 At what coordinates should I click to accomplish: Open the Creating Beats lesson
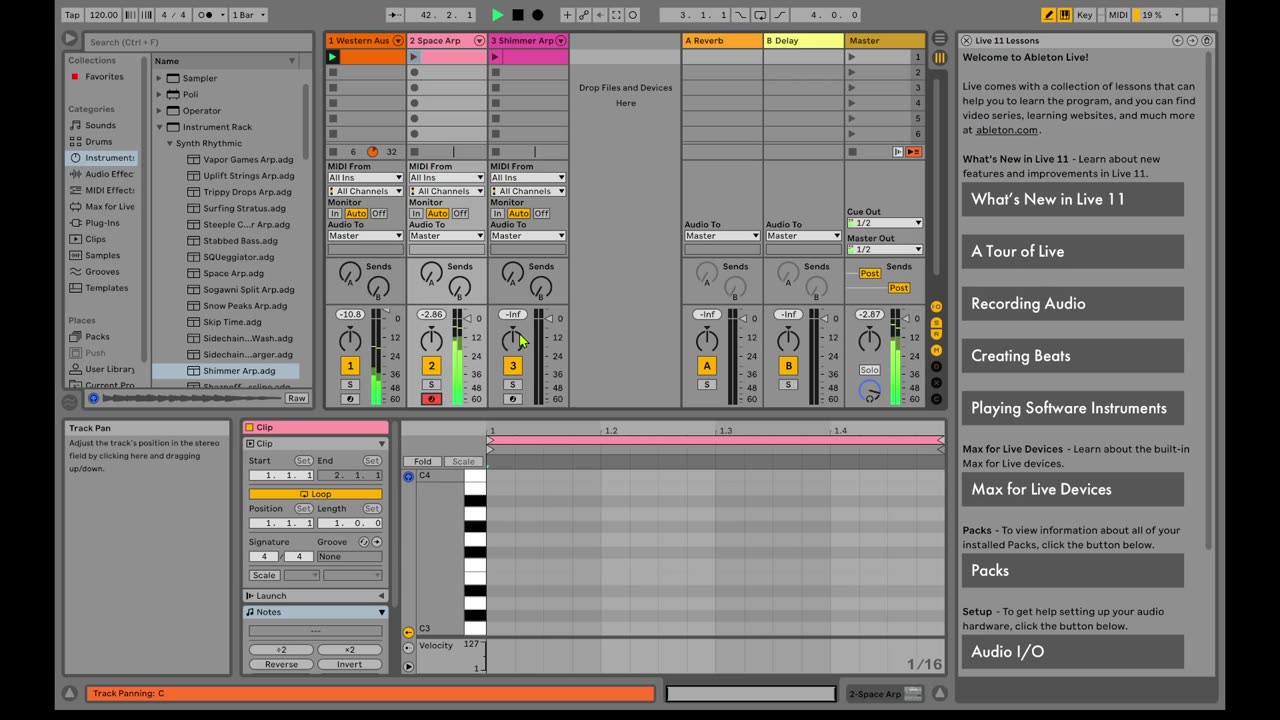[1072, 356]
